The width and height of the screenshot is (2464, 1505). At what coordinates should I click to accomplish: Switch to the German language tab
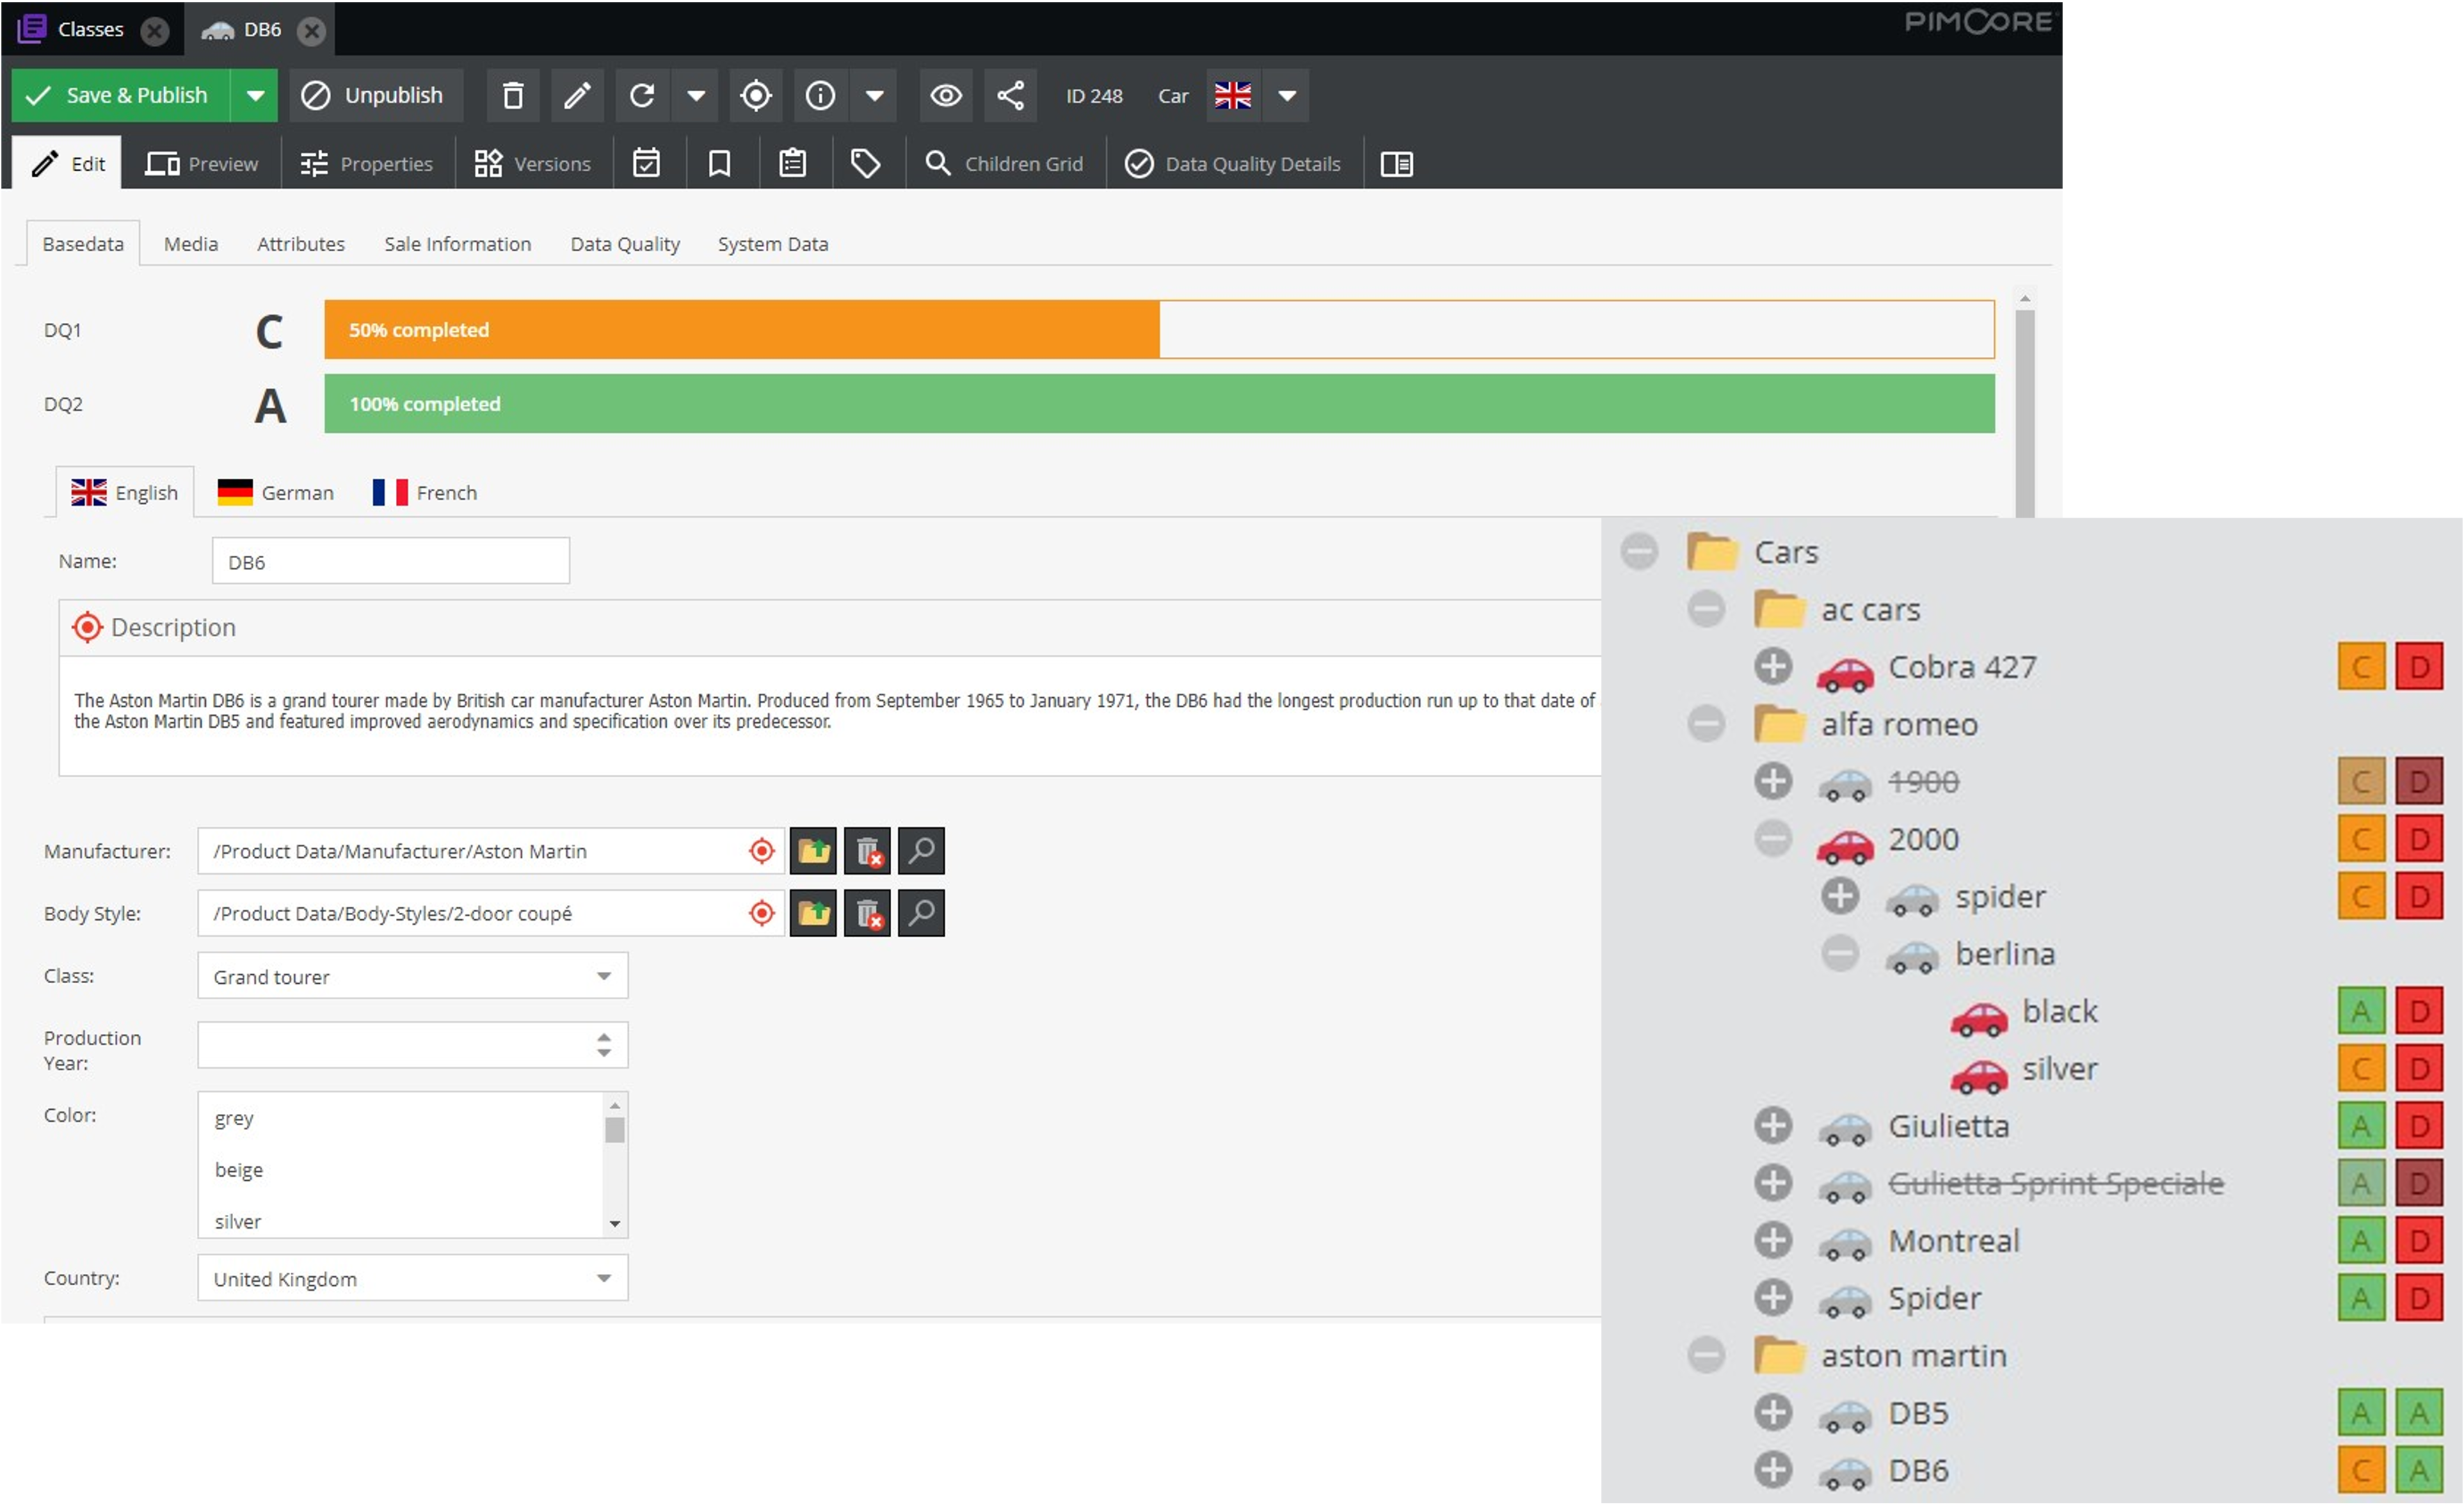(x=276, y=493)
